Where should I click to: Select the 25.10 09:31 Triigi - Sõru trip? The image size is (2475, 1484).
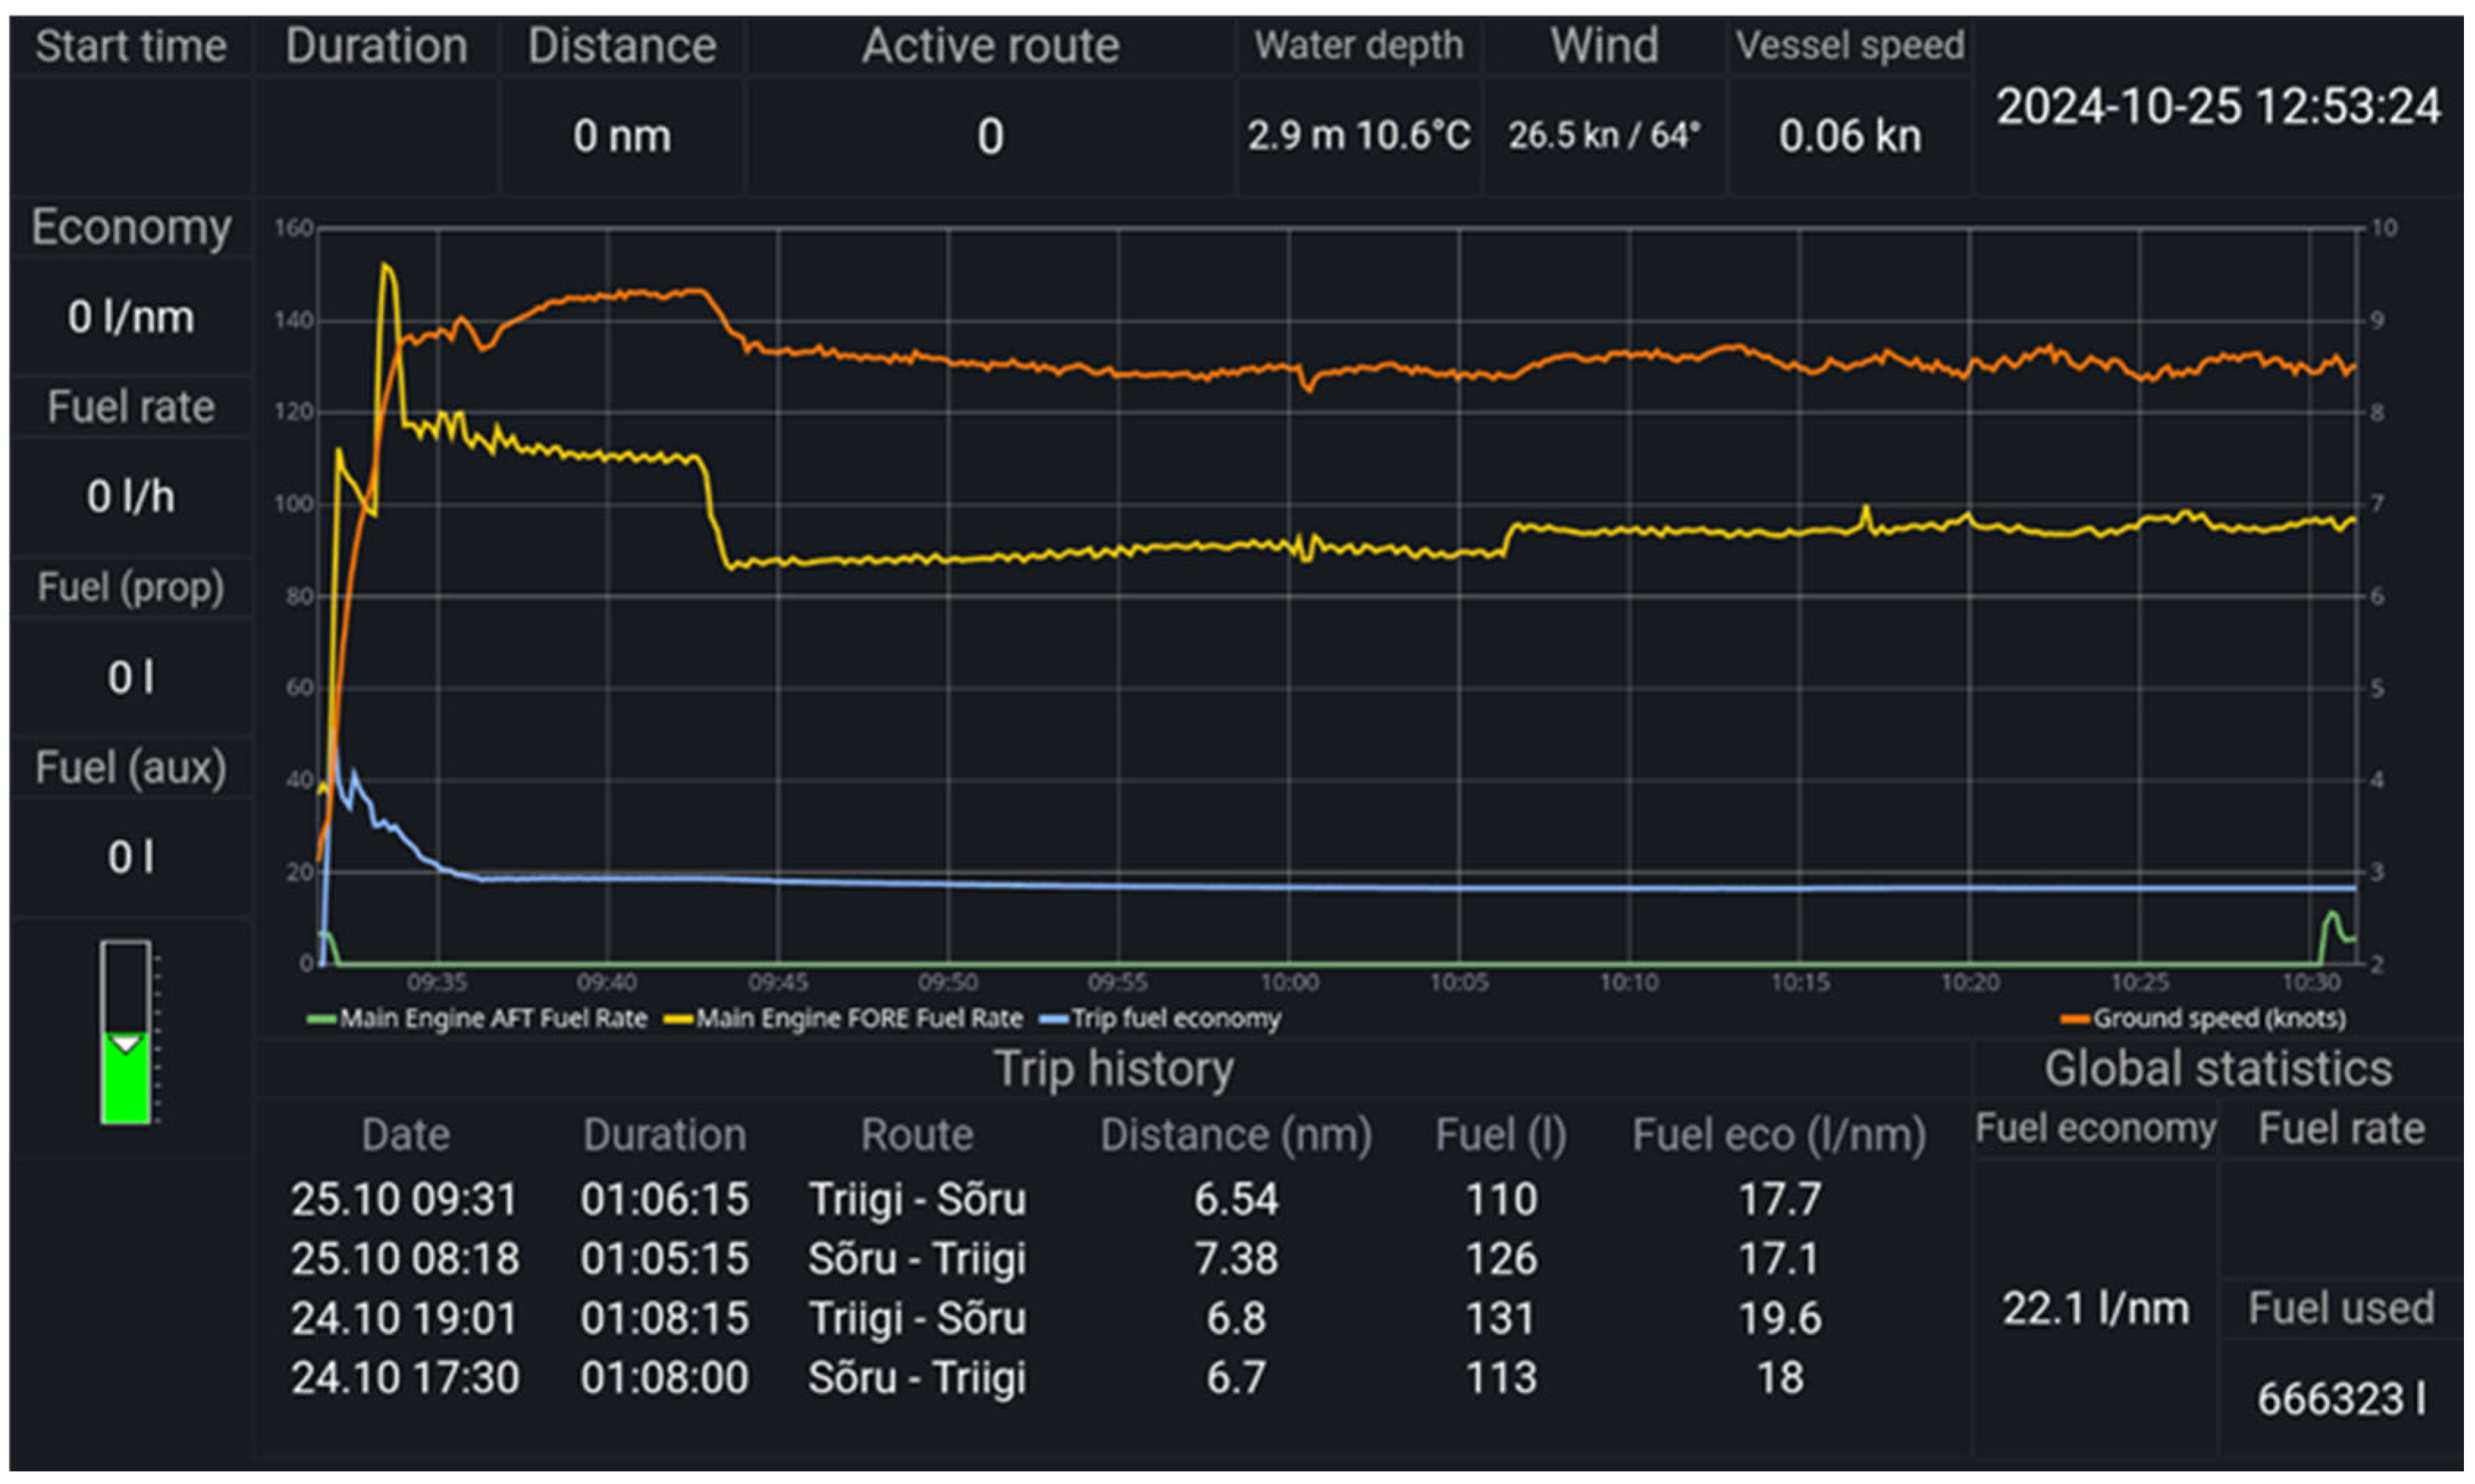pyautogui.click(x=917, y=1199)
